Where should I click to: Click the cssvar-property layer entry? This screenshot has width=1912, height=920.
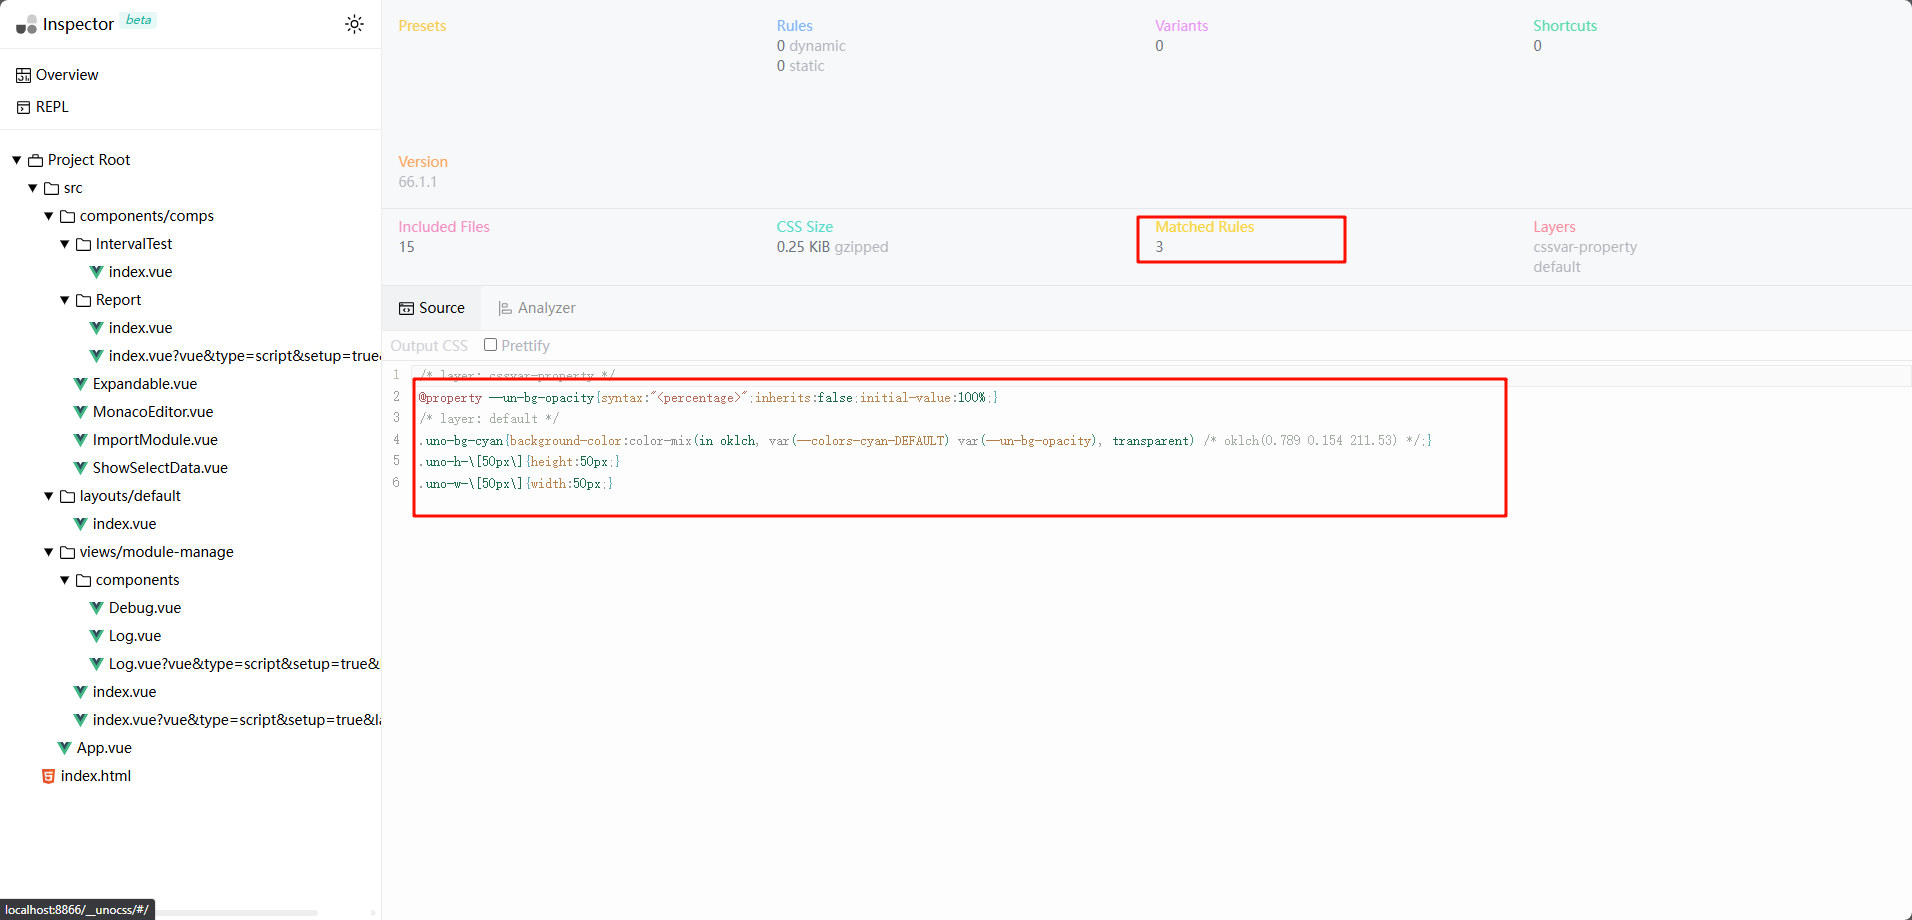[x=1585, y=247]
